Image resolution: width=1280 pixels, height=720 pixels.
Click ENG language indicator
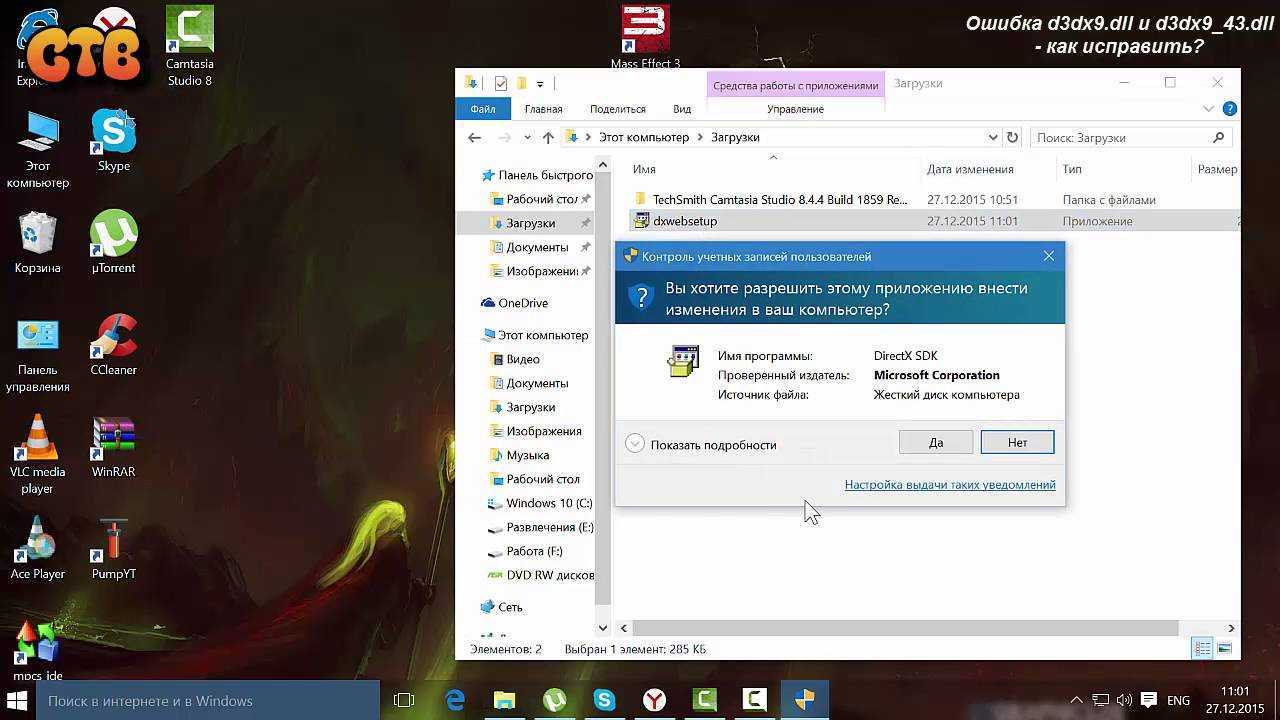(x=1178, y=701)
